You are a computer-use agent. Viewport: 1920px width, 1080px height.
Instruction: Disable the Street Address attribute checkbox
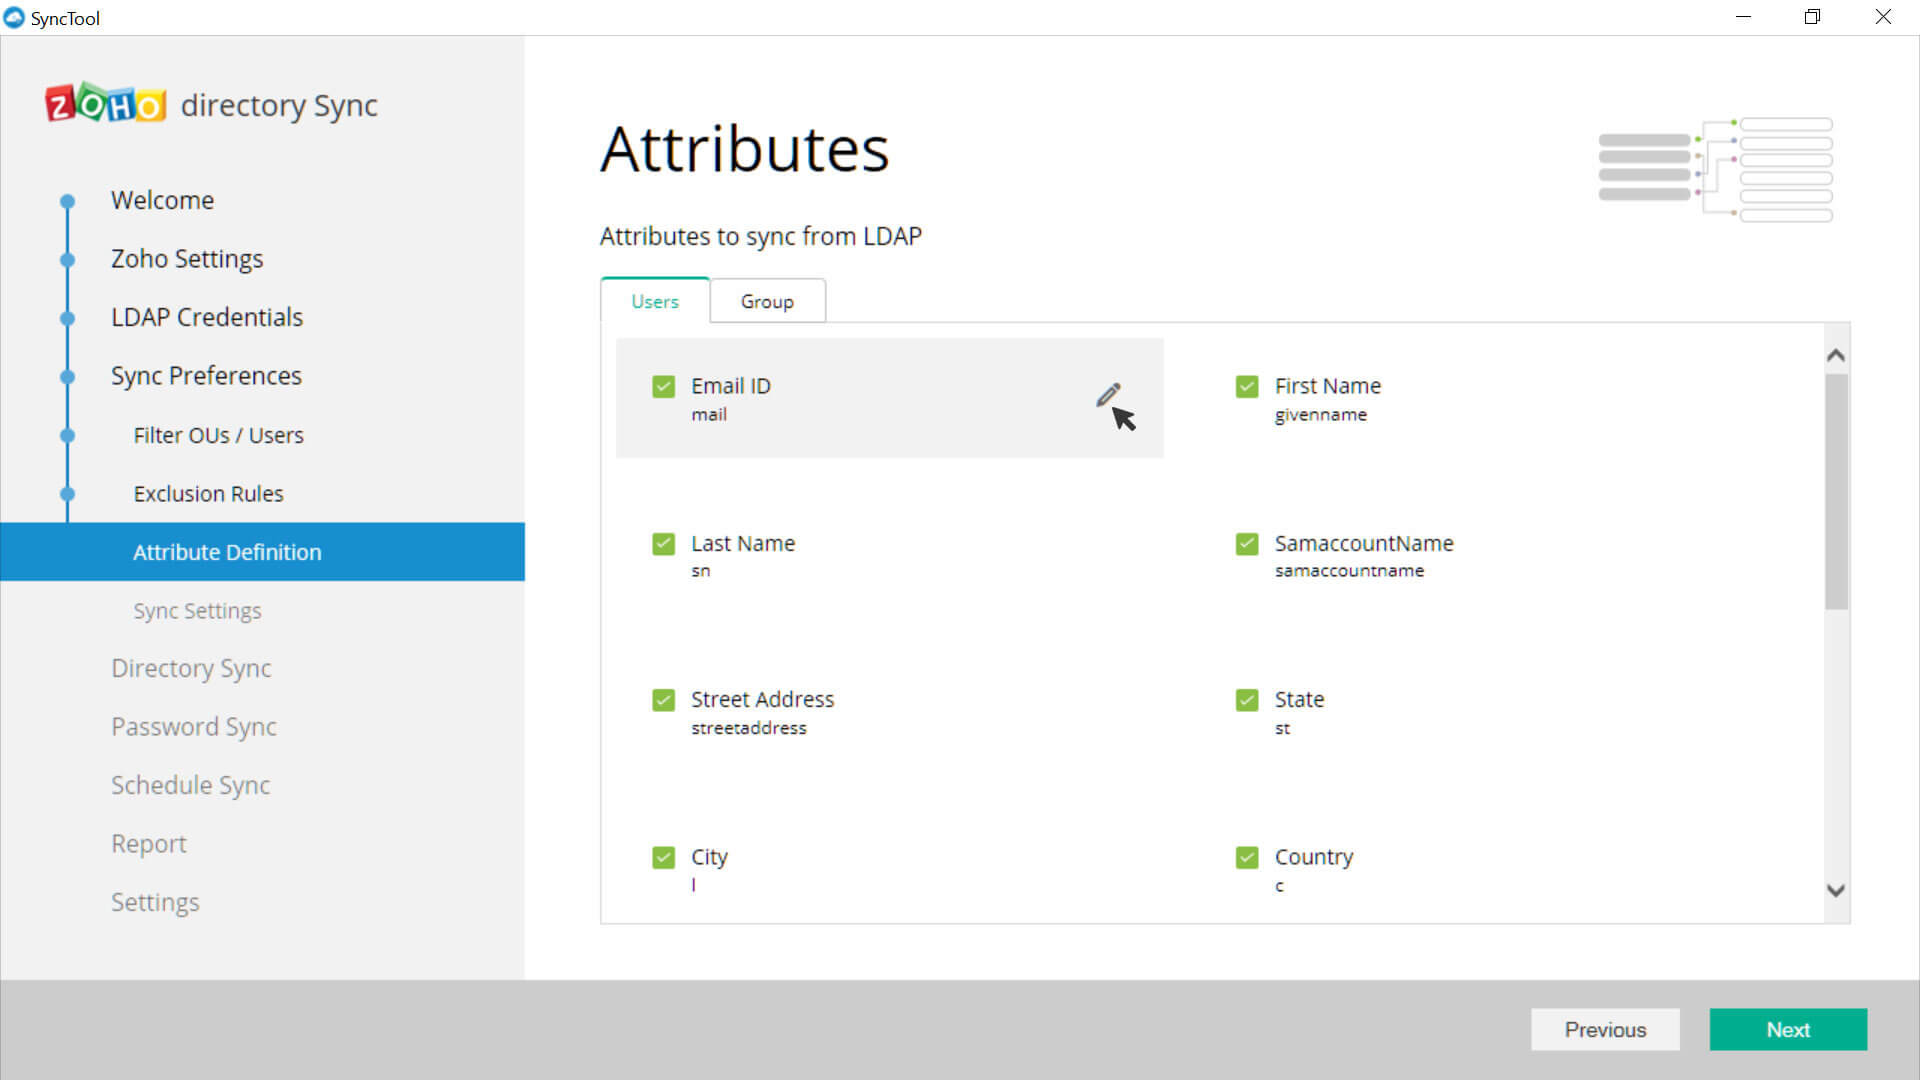[x=663, y=700]
